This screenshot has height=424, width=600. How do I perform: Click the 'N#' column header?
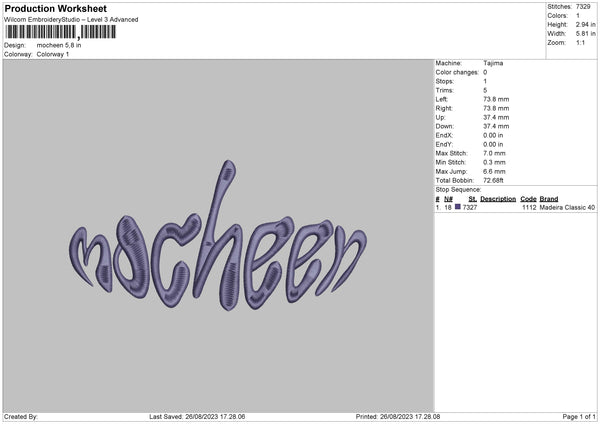(x=448, y=199)
